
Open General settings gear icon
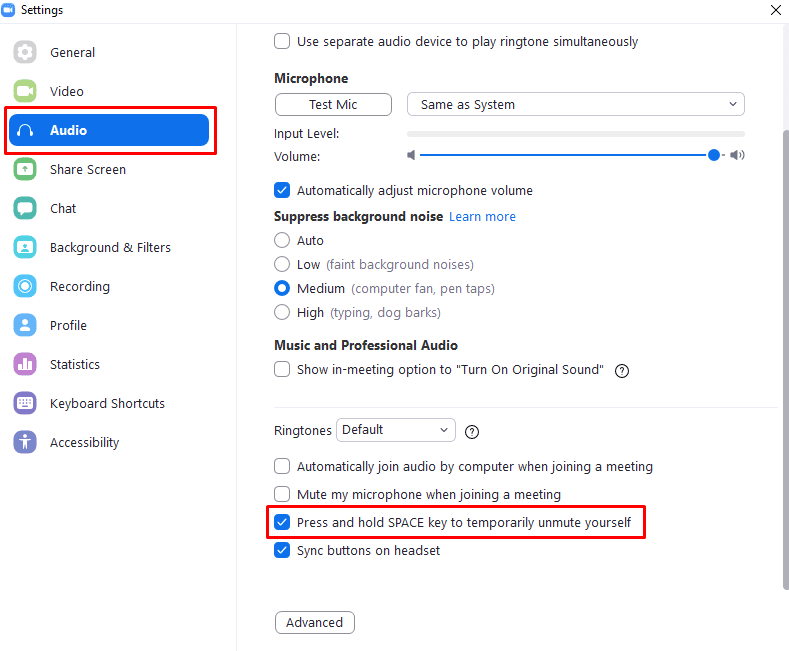pyautogui.click(x=25, y=52)
